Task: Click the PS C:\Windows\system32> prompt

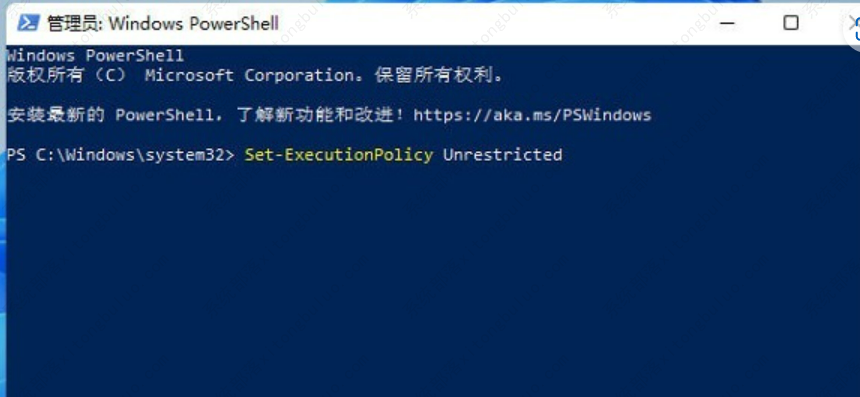Action: pos(121,155)
